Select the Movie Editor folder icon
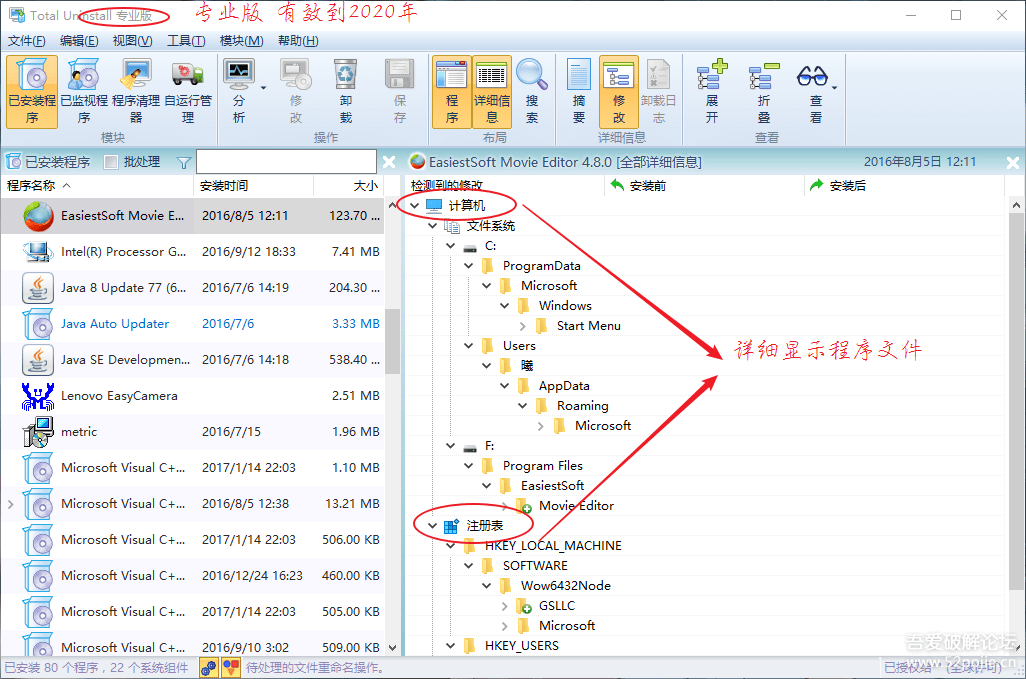Viewport: 1026px width, 679px height. (523, 506)
